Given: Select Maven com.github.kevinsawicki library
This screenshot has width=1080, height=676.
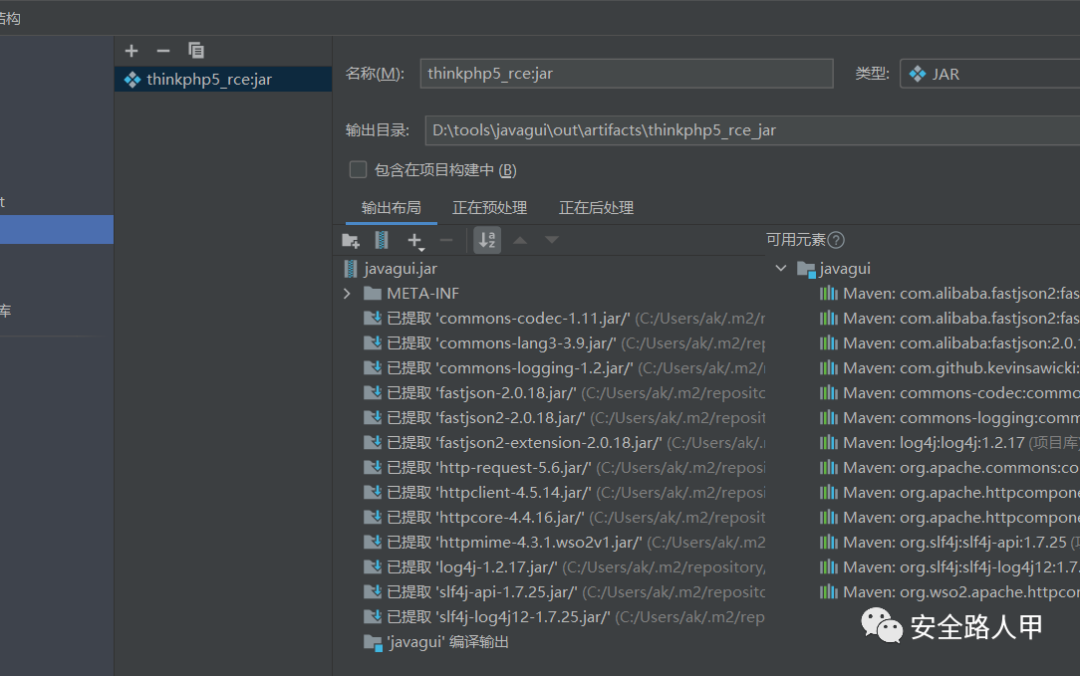Looking at the screenshot, I should (949, 368).
